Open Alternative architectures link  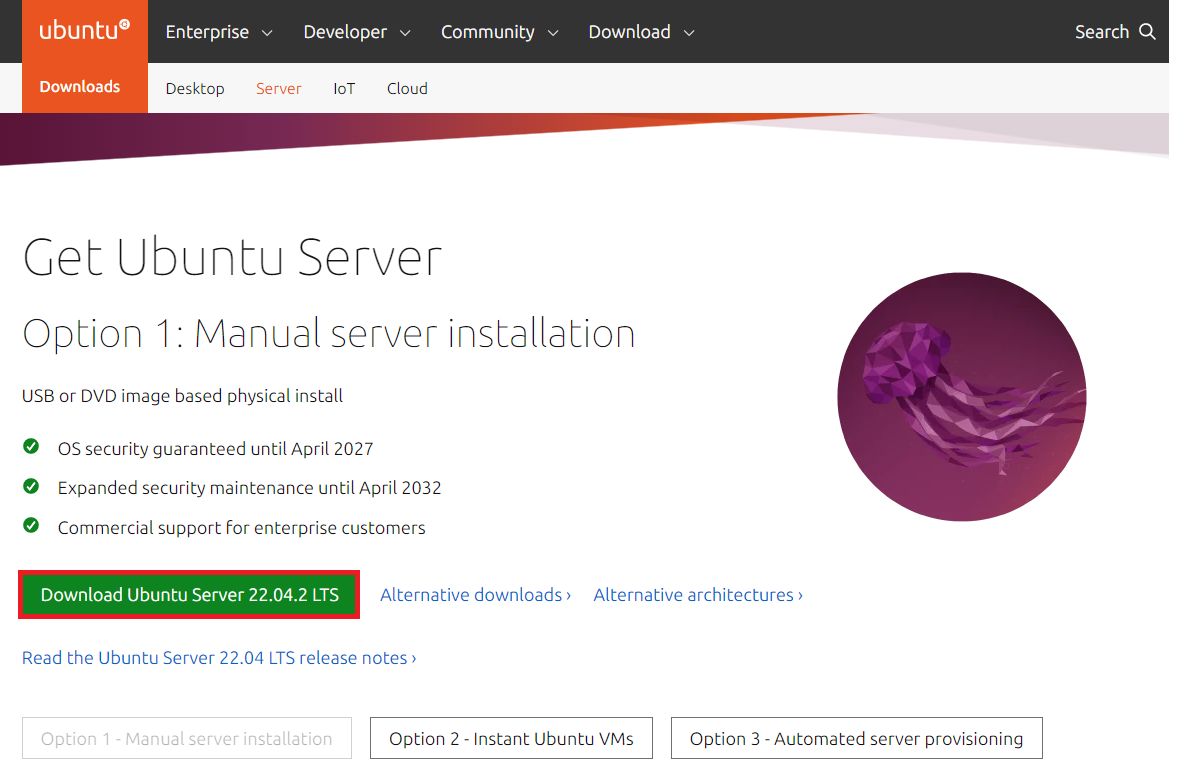[x=698, y=595]
